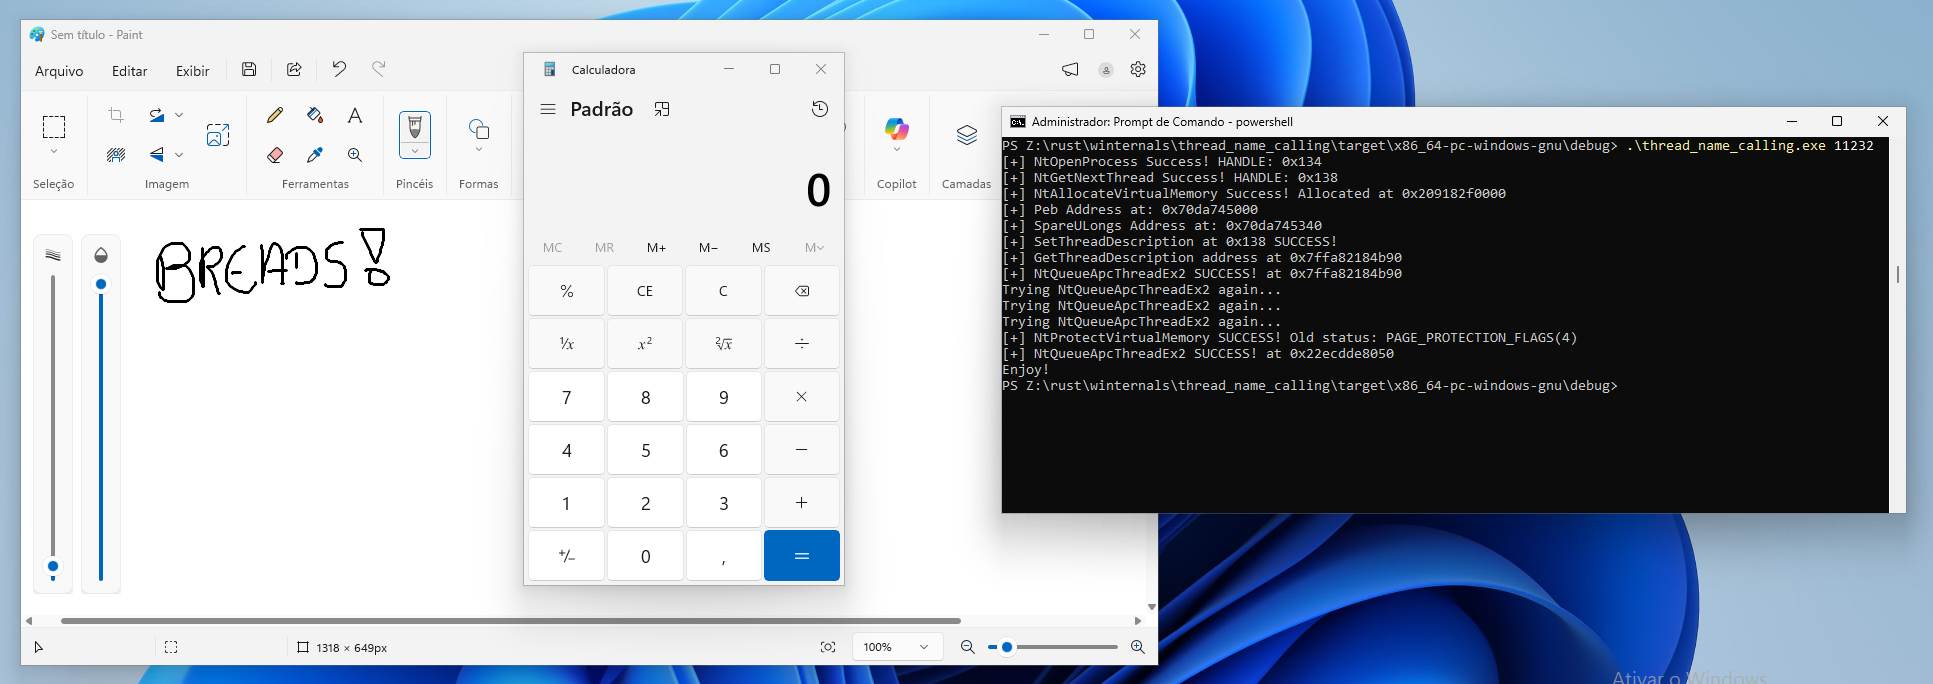The image size is (1933, 684).
Task: Click the backspace key in Calculator
Action: pos(802,291)
